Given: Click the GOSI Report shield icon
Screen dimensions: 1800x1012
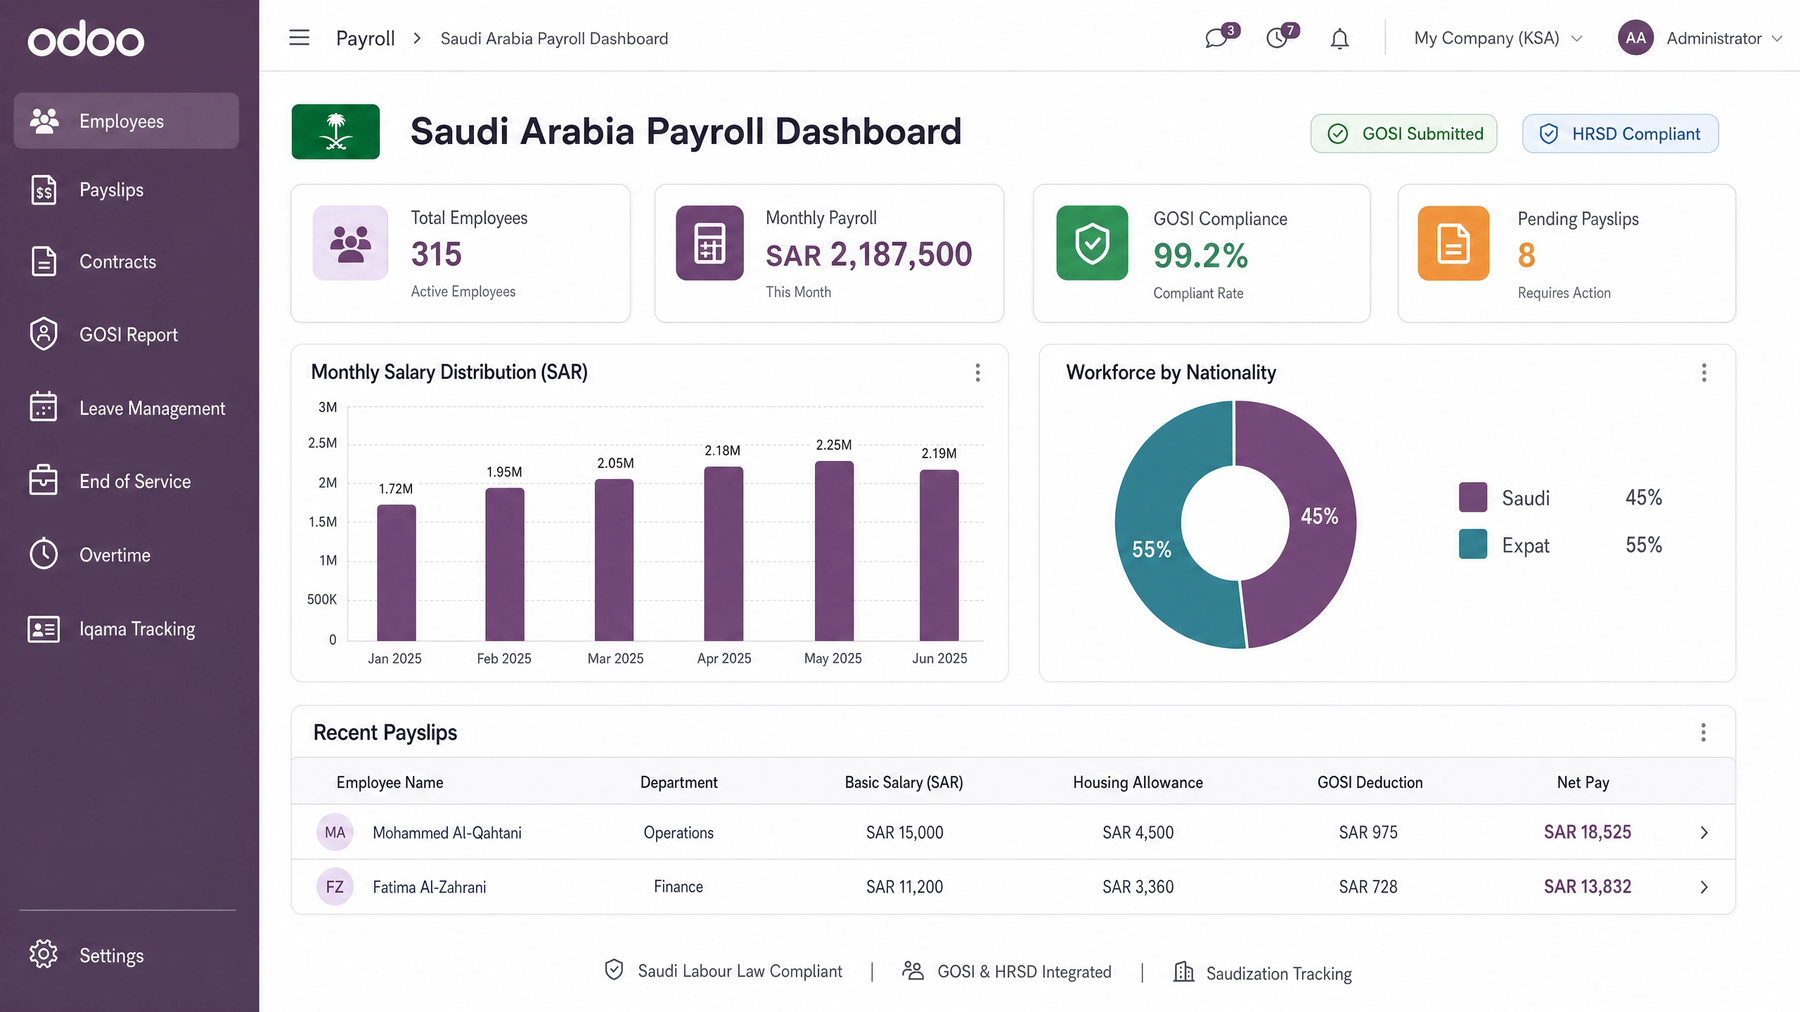Looking at the screenshot, I should click(x=44, y=334).
